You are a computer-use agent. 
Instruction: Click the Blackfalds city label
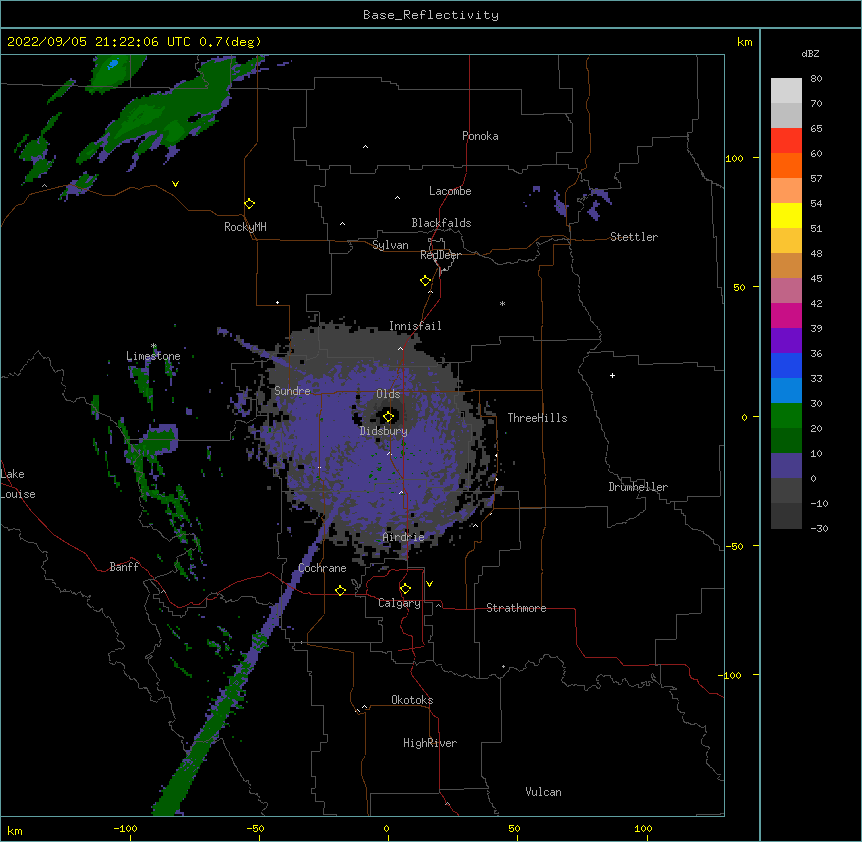441,223
